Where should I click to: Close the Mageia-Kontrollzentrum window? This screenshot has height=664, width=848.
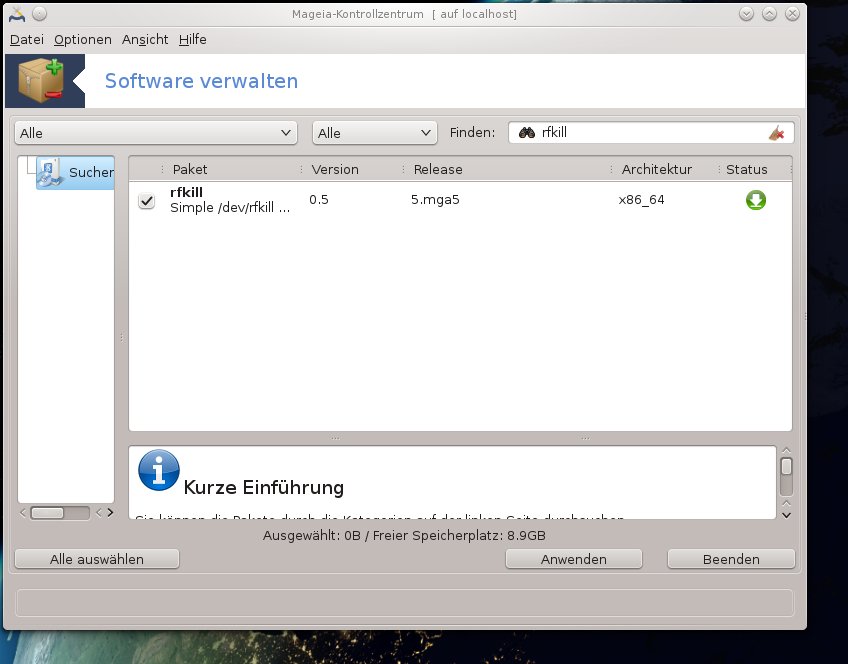coord(792,14)
